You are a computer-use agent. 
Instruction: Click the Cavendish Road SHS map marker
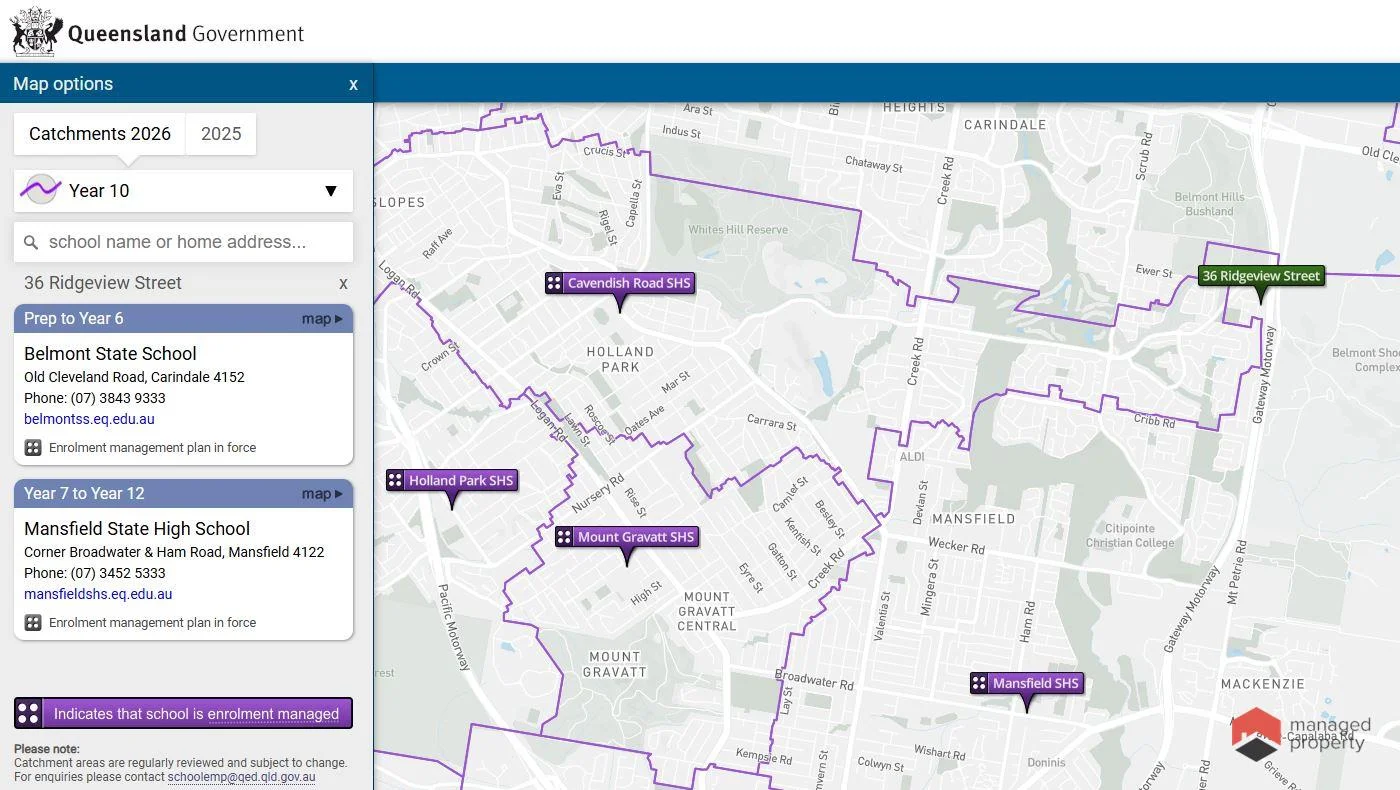619,284
